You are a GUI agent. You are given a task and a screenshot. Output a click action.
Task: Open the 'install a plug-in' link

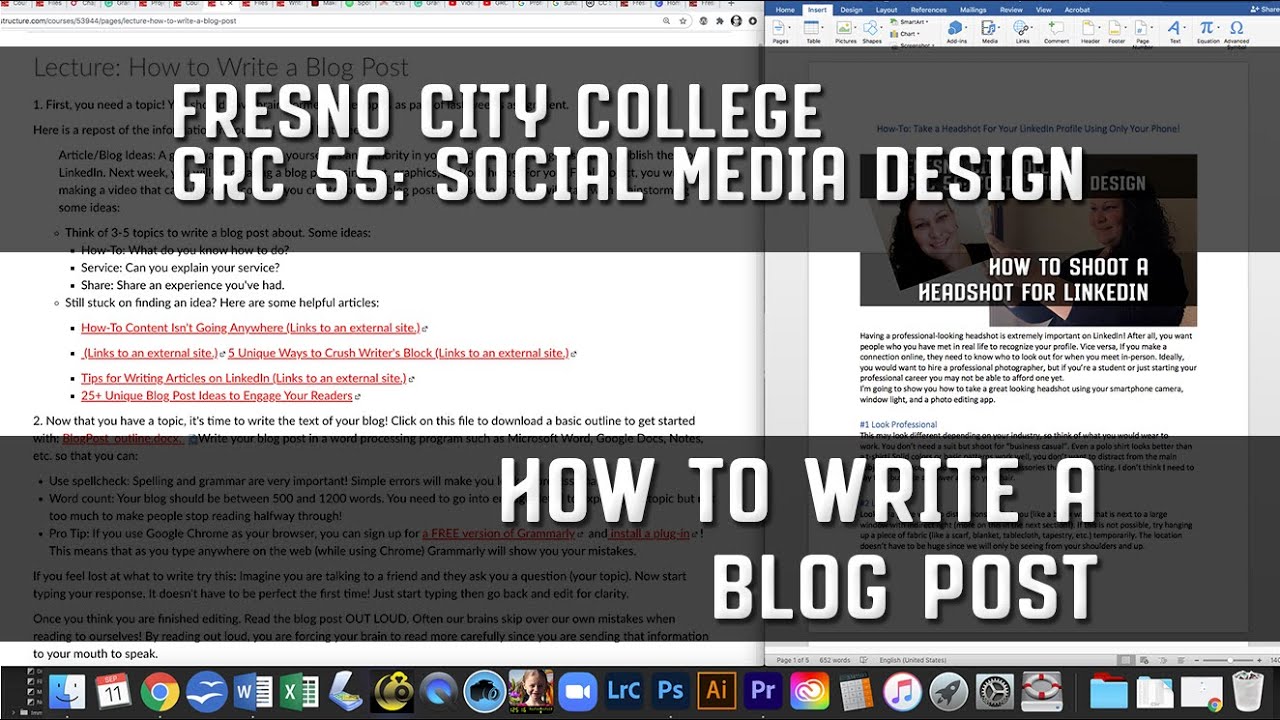tap(650, 533)
